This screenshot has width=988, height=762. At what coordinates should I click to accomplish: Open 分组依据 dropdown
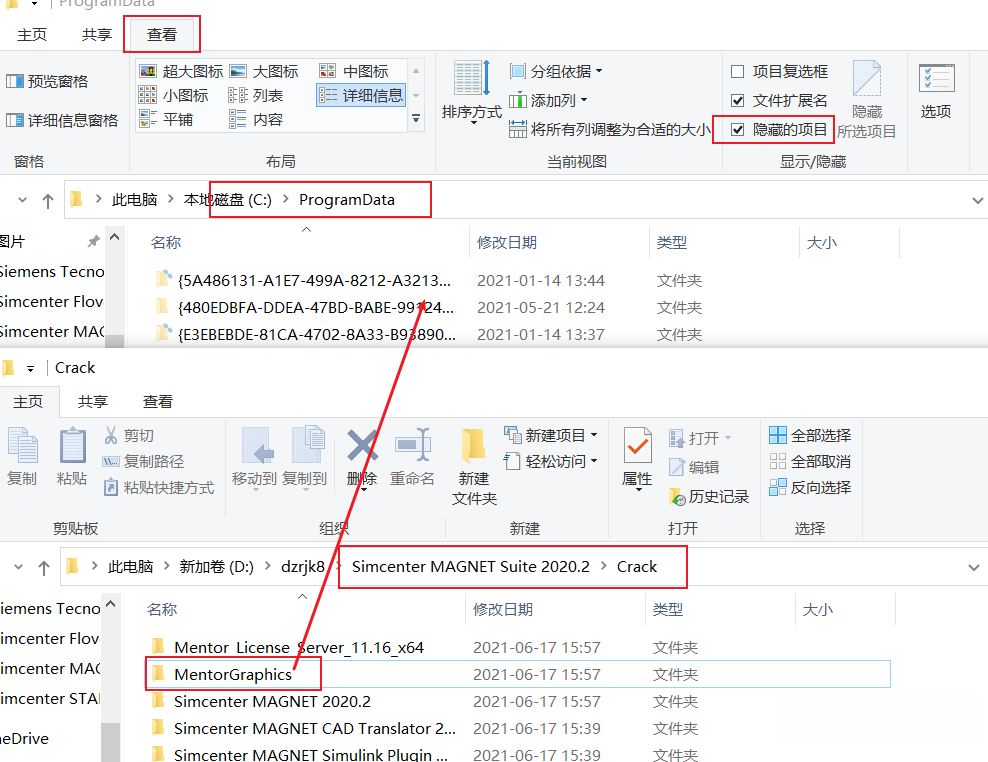pyautogui.click(x=556, y=71)
